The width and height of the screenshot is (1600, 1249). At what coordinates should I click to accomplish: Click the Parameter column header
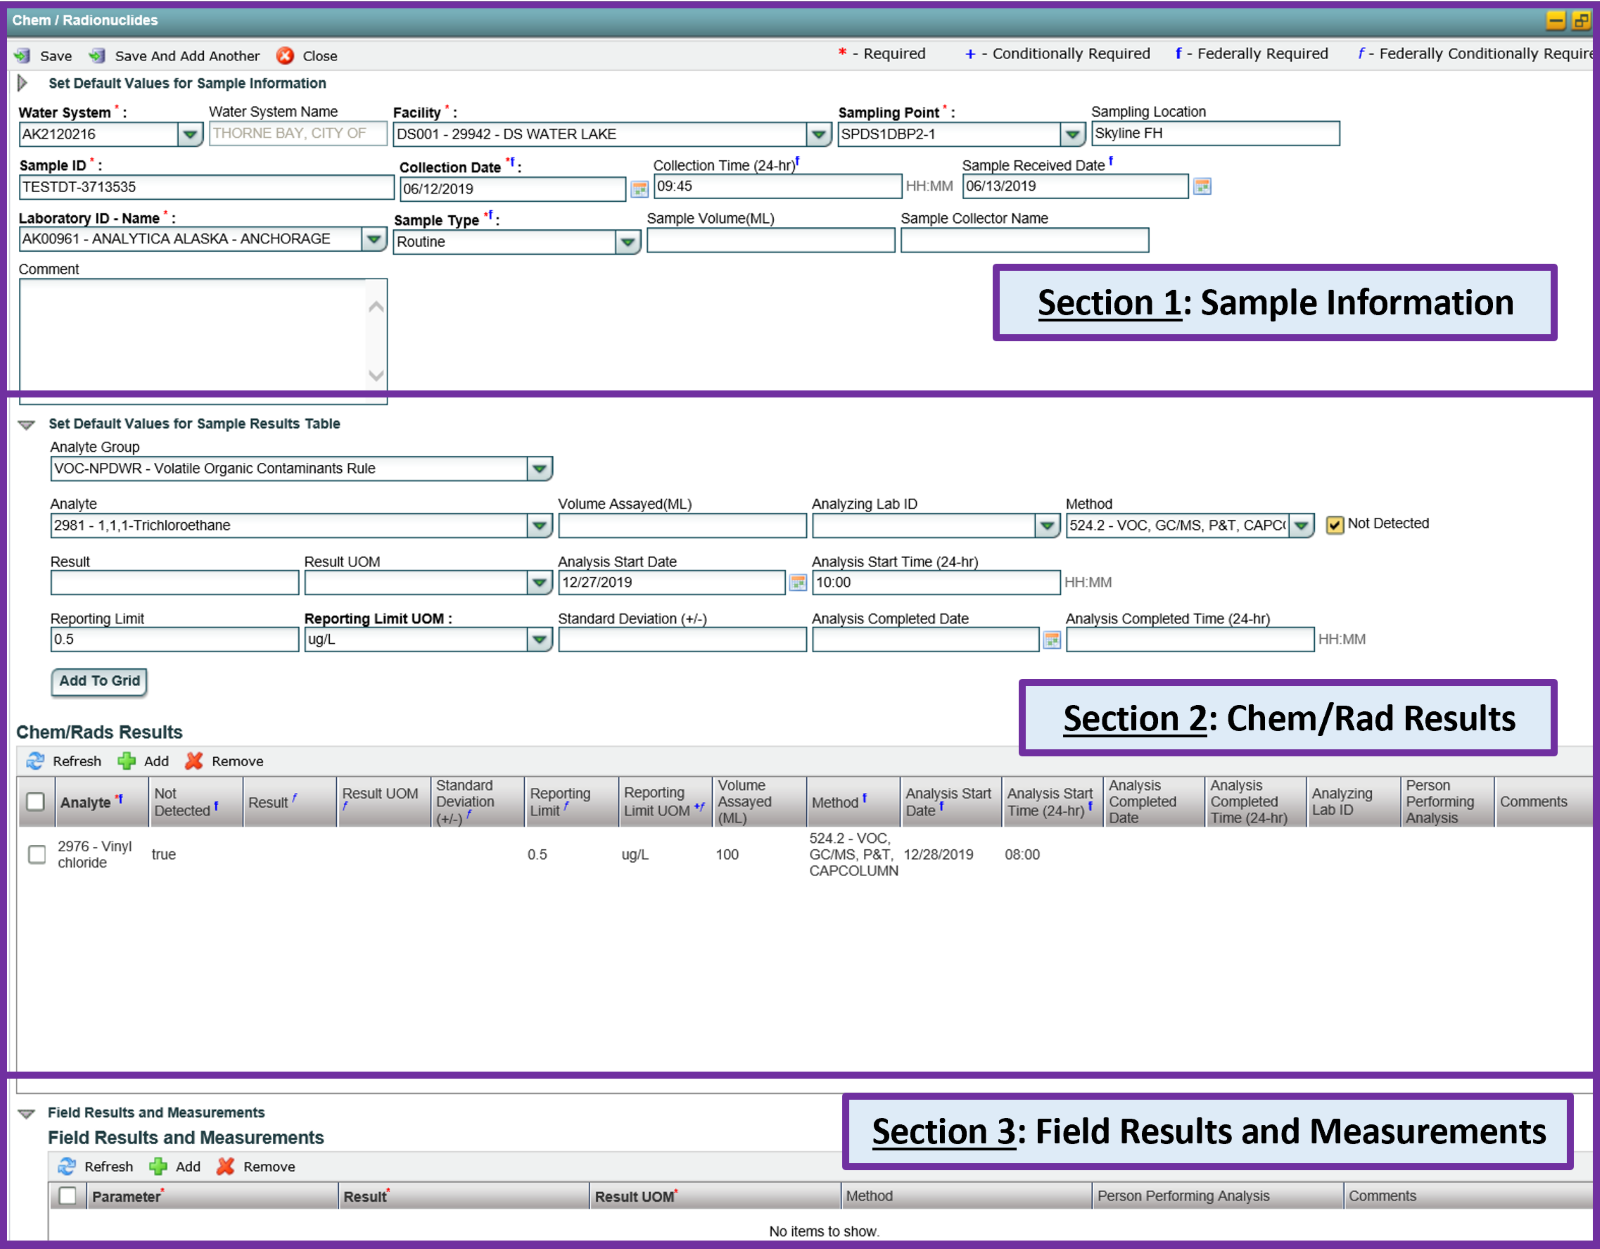(x=126, y=1196)
